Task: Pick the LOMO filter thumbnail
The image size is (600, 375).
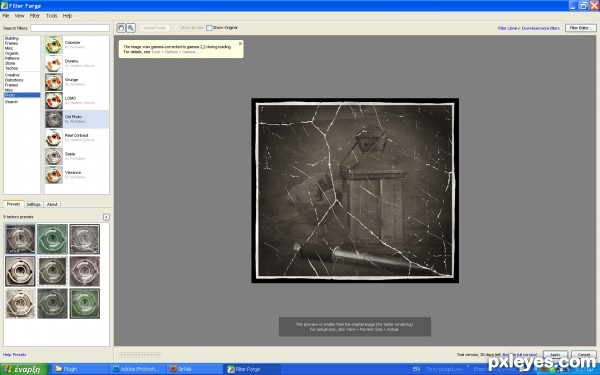Action: (54, 101)
